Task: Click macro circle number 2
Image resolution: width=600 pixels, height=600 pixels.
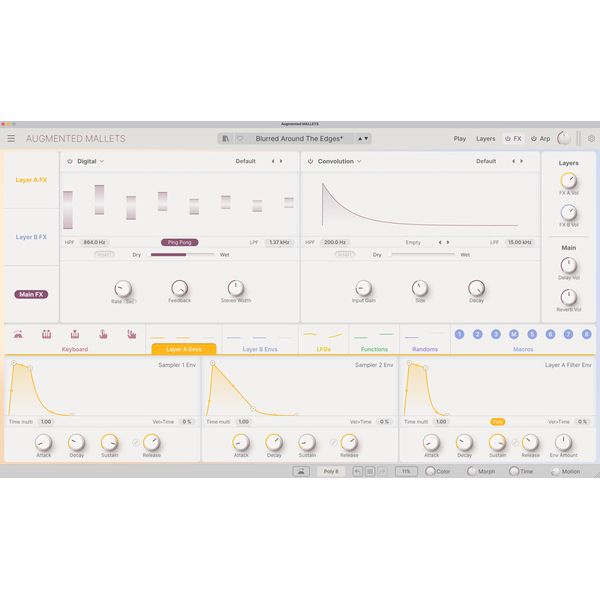Action: tap(478, 334)
